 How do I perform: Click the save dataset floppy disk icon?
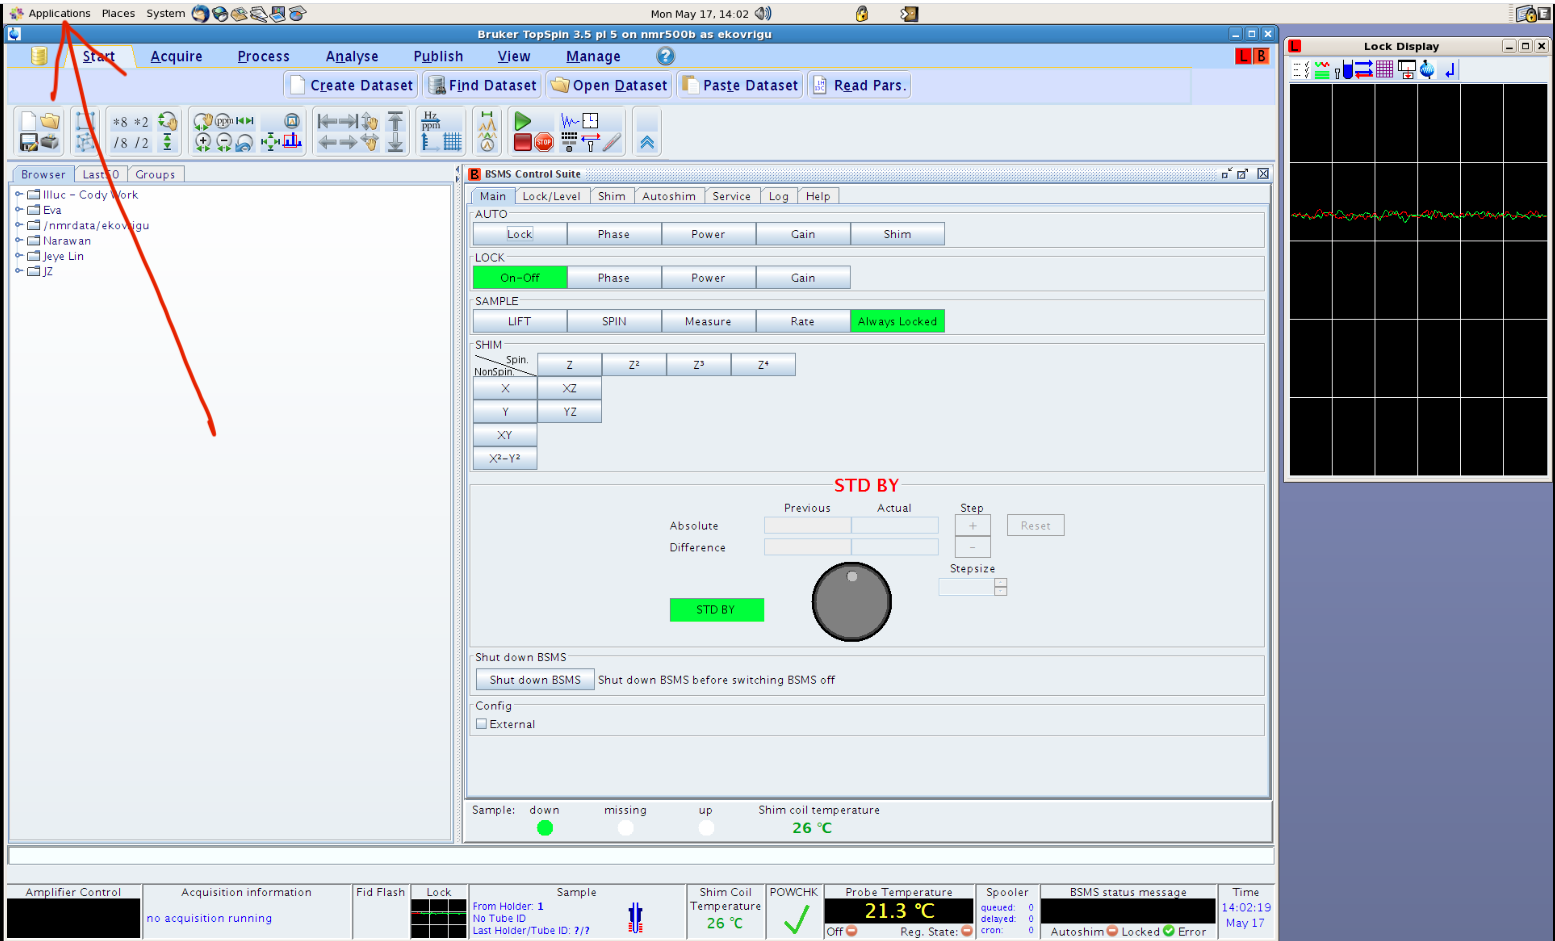pos(29,143)
